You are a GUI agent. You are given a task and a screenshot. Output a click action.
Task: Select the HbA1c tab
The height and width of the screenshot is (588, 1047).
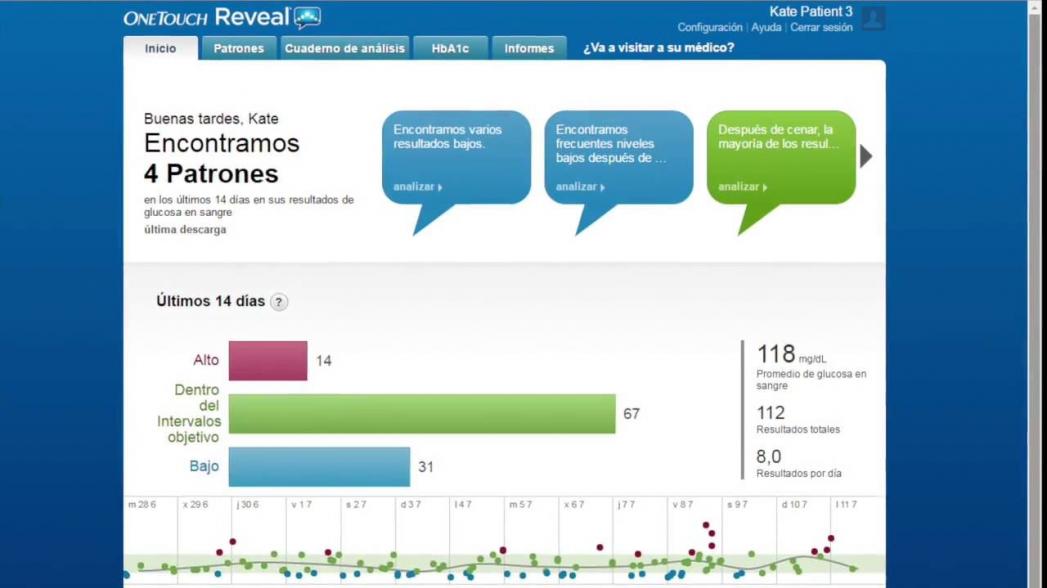coord(450,48)
